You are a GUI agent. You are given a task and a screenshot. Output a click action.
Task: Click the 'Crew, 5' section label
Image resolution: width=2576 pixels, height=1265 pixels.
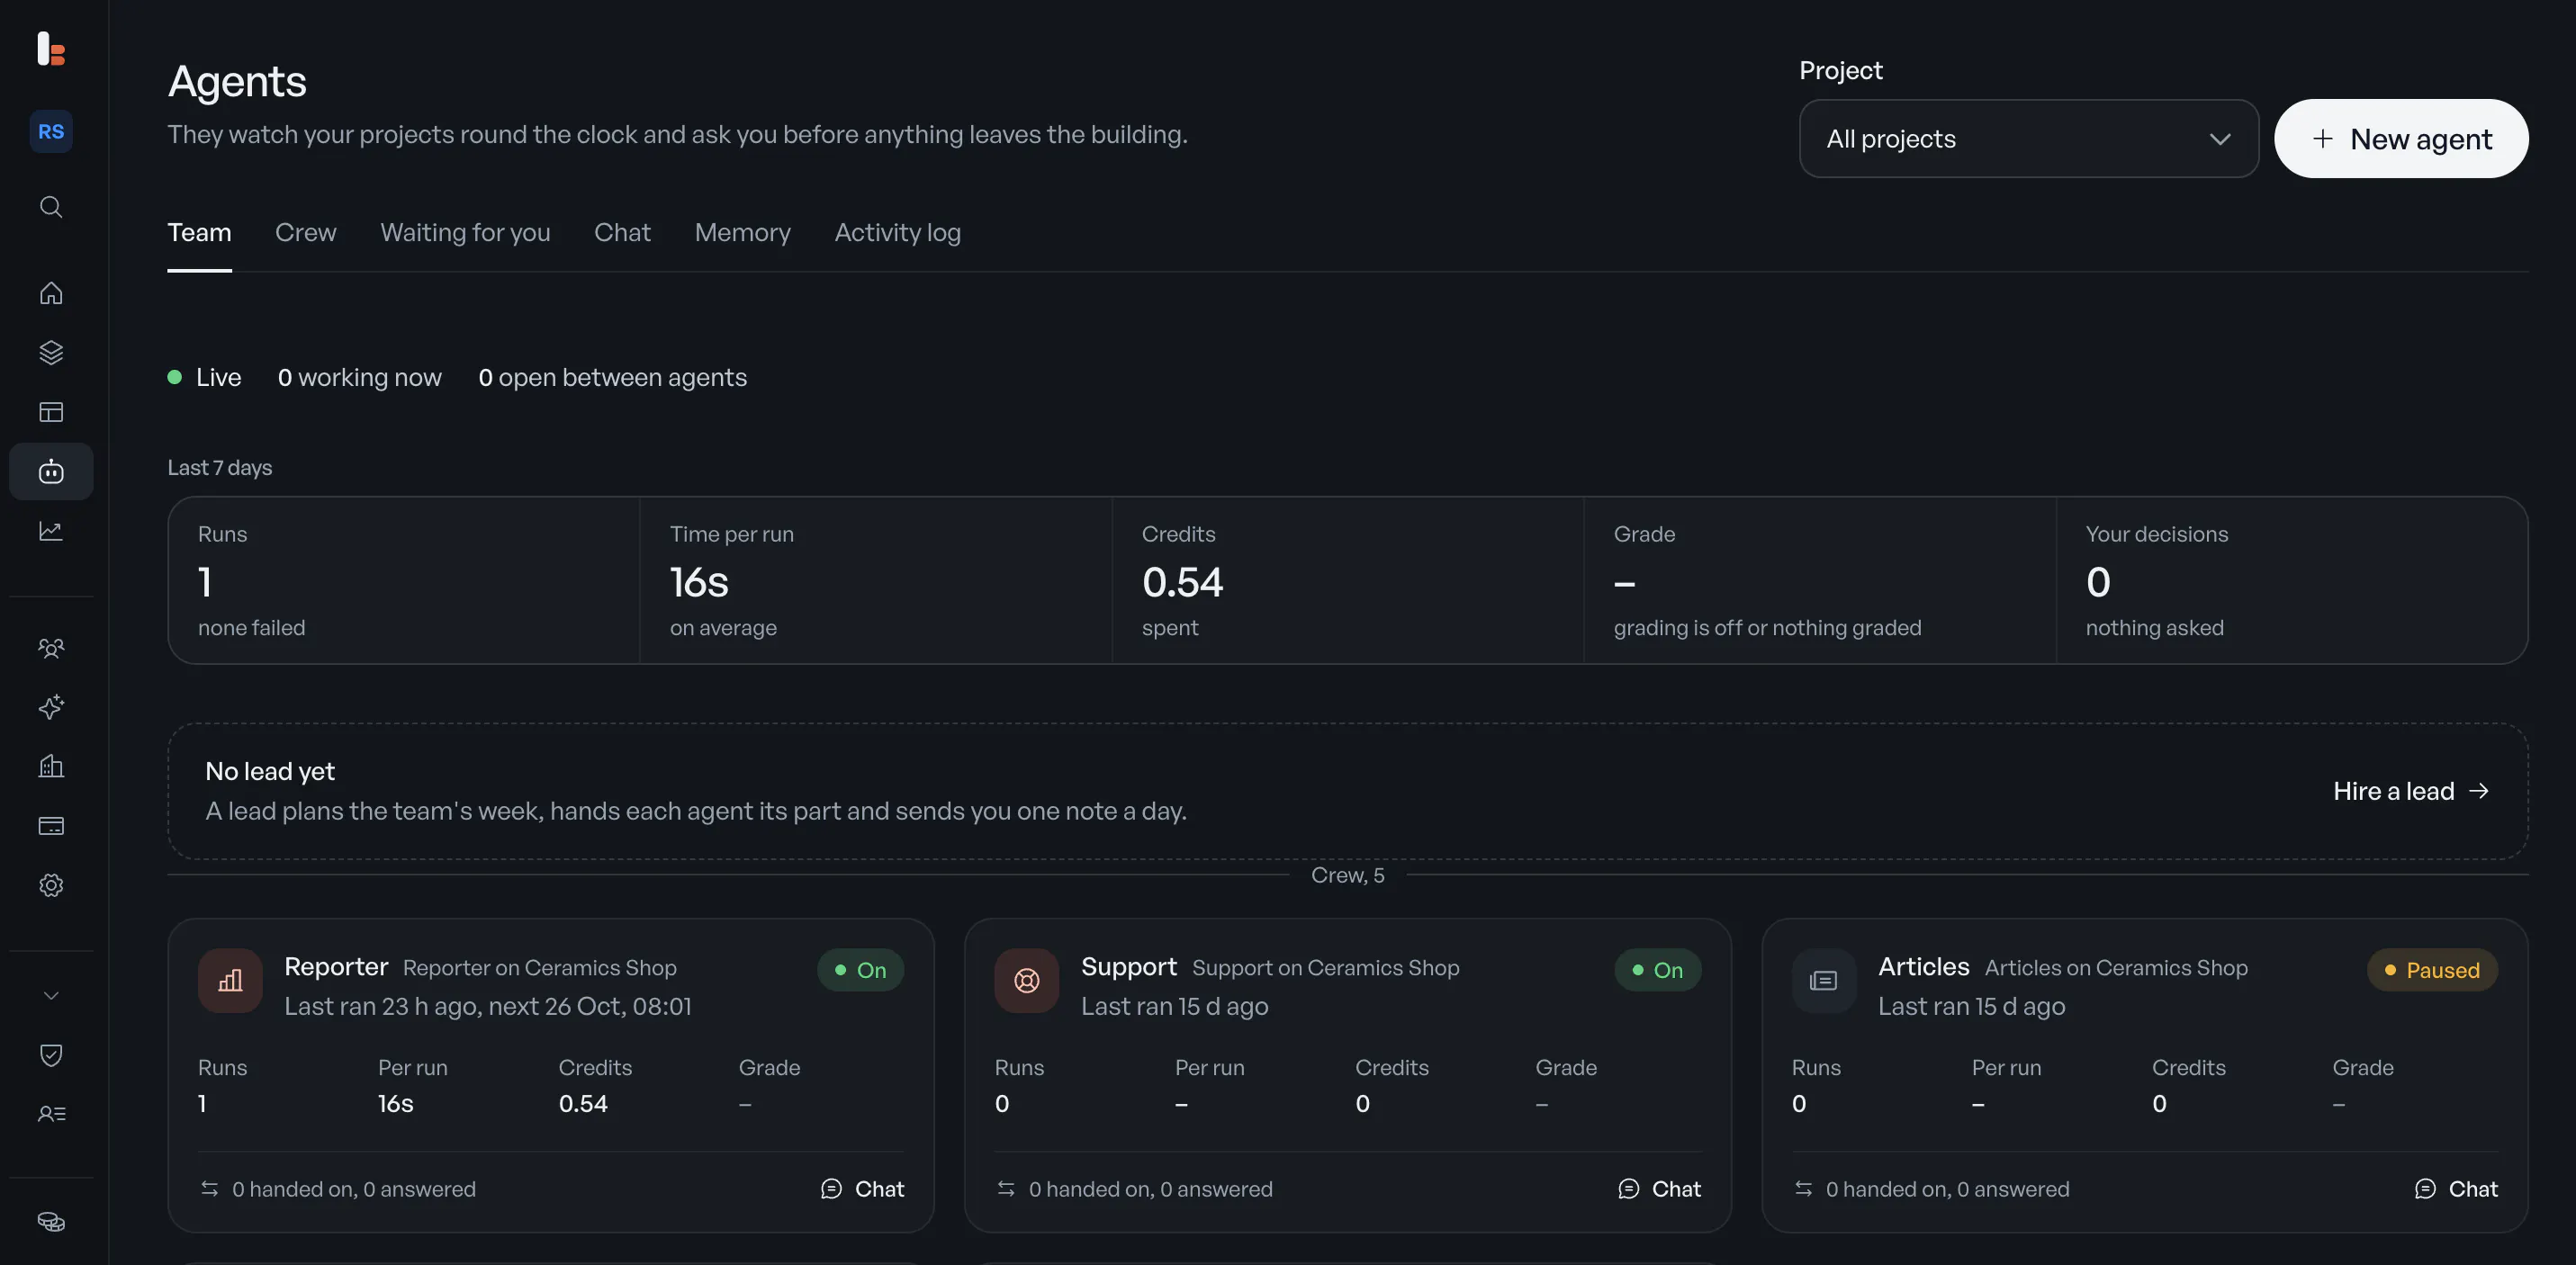tap(1347, 875)
